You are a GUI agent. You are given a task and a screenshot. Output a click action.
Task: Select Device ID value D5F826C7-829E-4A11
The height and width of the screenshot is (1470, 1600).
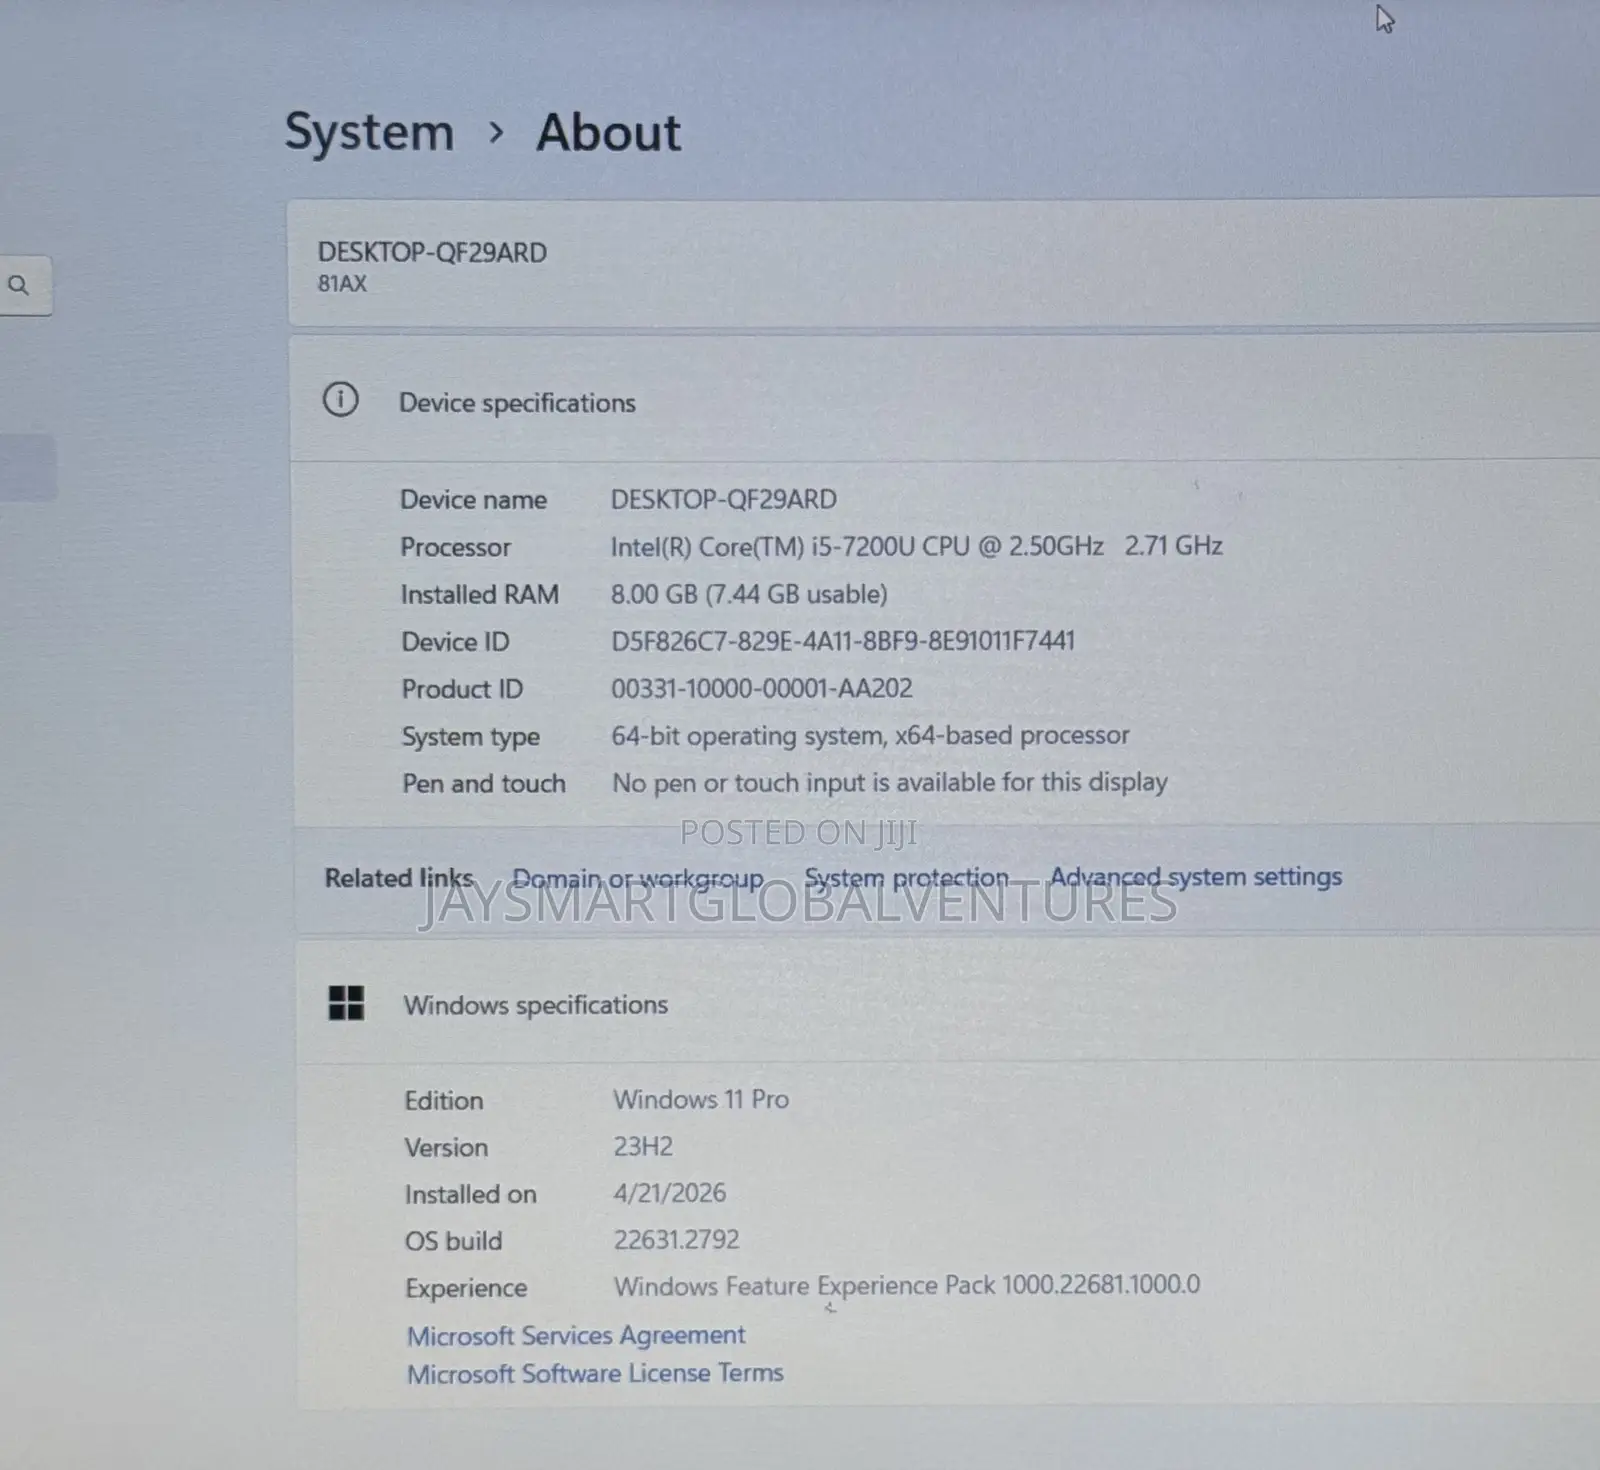pos(843,641)
